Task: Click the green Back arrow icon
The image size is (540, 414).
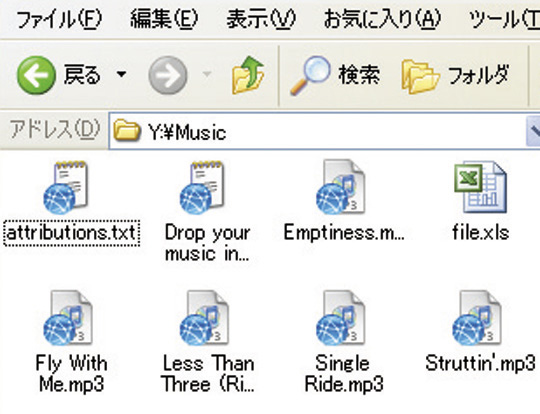Action: (36, 75)
